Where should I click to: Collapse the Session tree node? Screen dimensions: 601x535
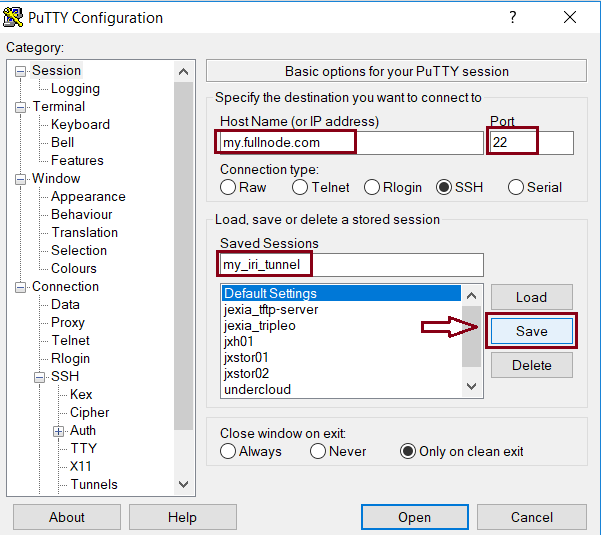point(20,71)
